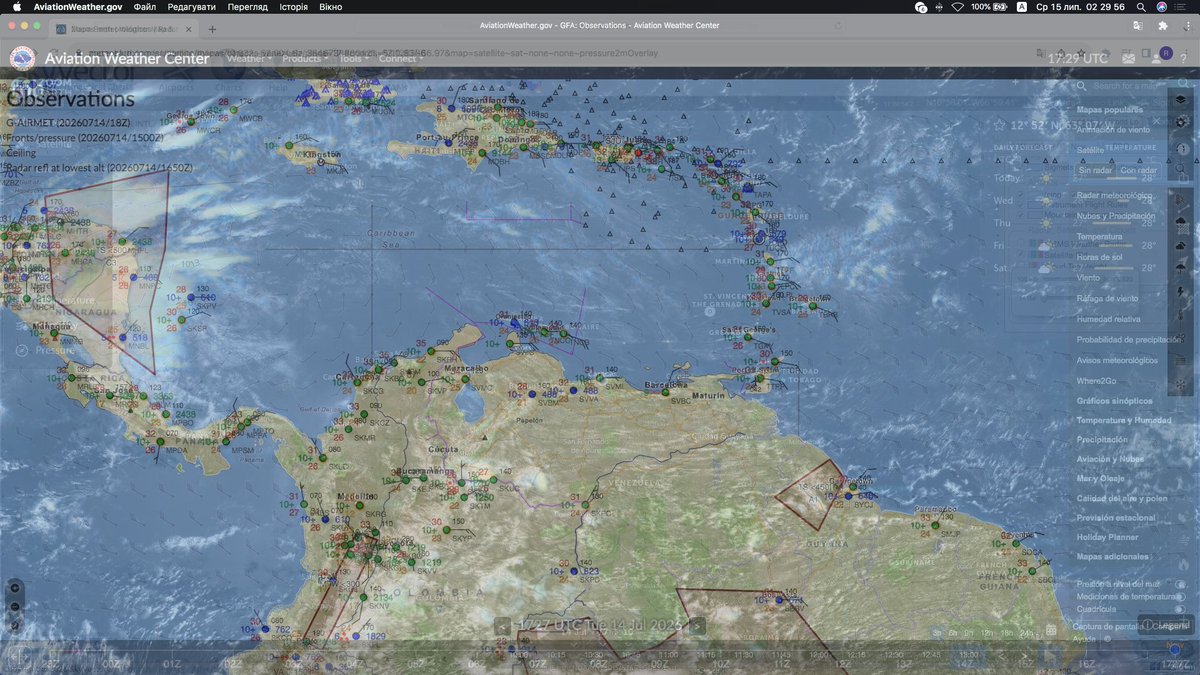1200x675 pixels.
Task: Select the snowflake icon in right toolbar
Action: click(x=1180, y=383)
